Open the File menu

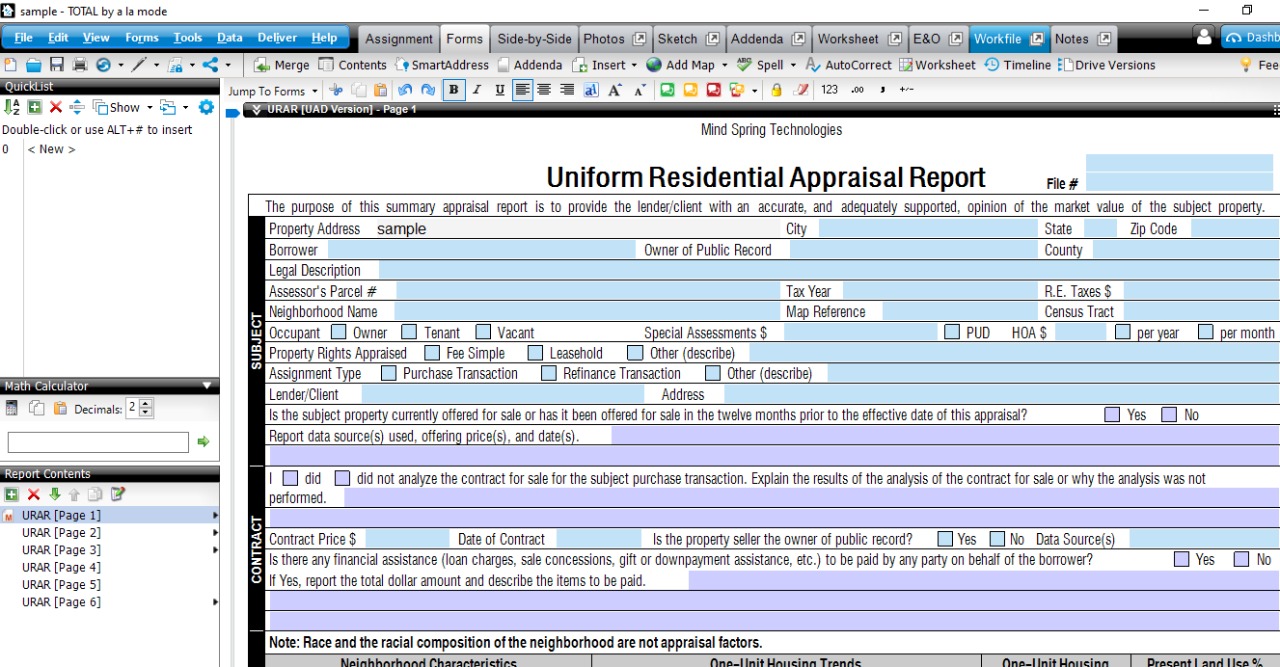point(23,38)
